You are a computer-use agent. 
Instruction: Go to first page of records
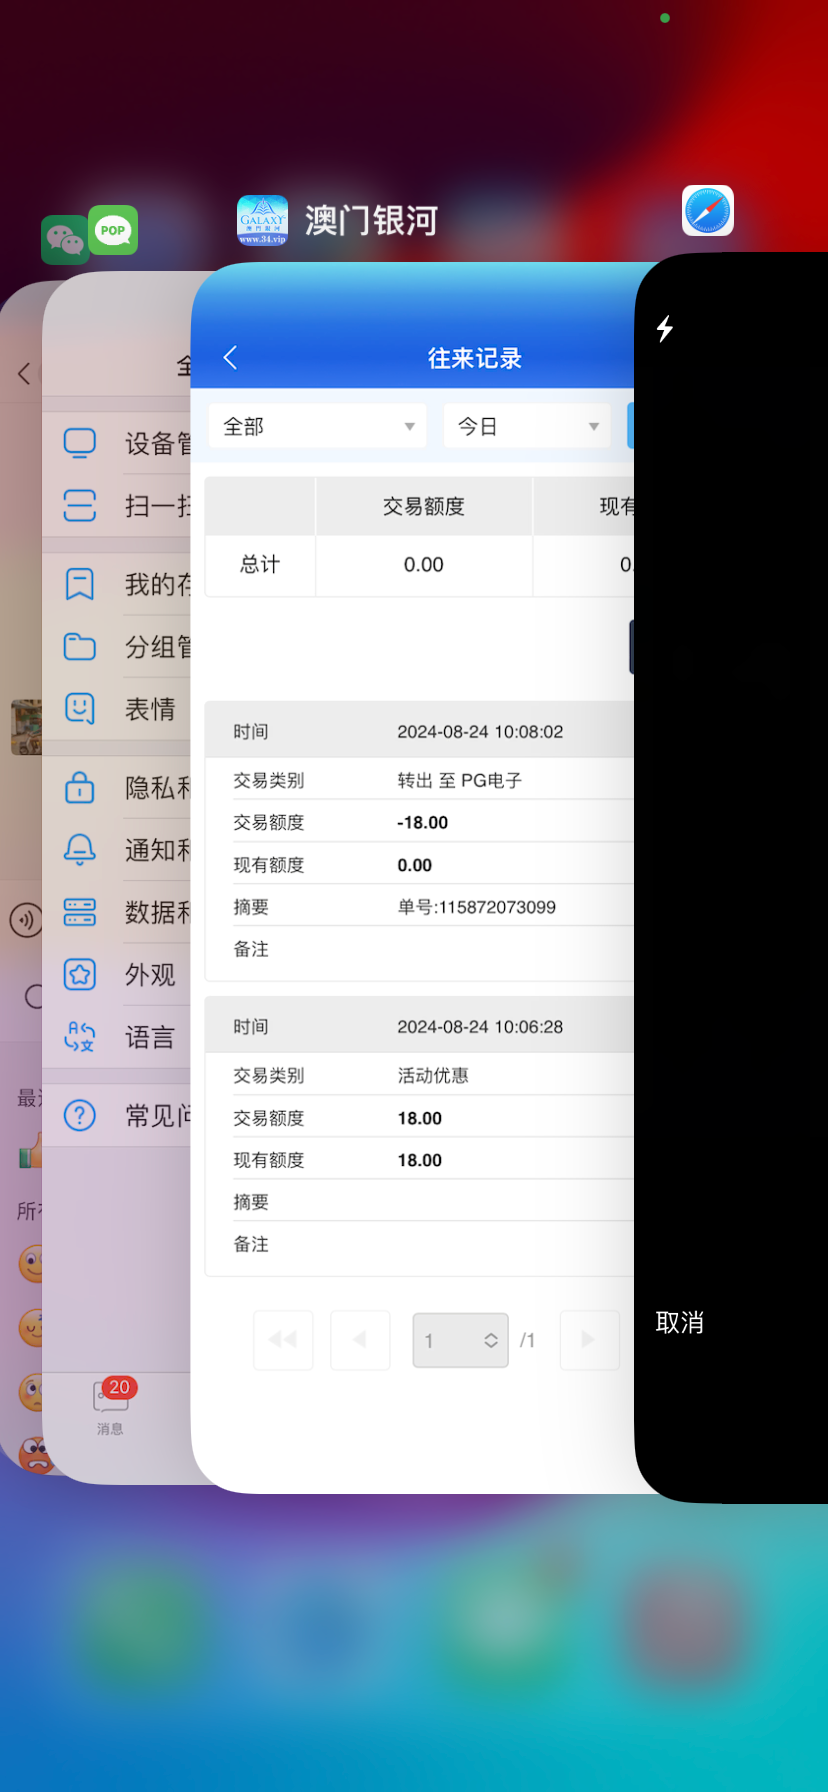pos(283,1340)
